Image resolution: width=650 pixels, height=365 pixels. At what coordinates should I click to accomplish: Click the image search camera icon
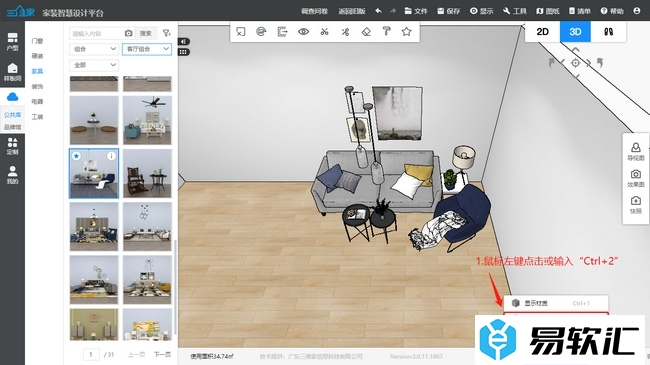(129, 33)
